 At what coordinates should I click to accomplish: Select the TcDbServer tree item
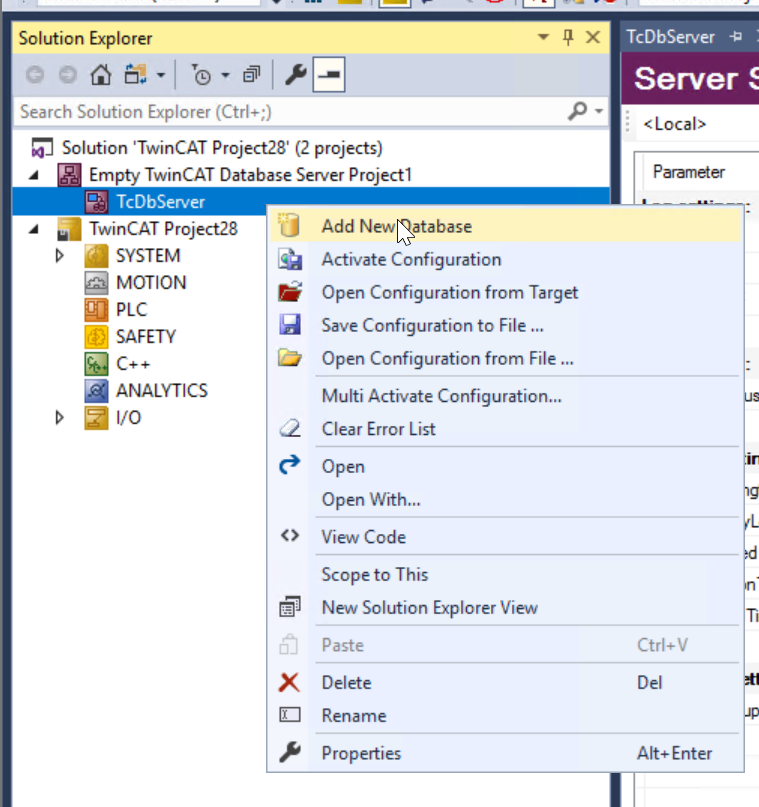point(161,202)
